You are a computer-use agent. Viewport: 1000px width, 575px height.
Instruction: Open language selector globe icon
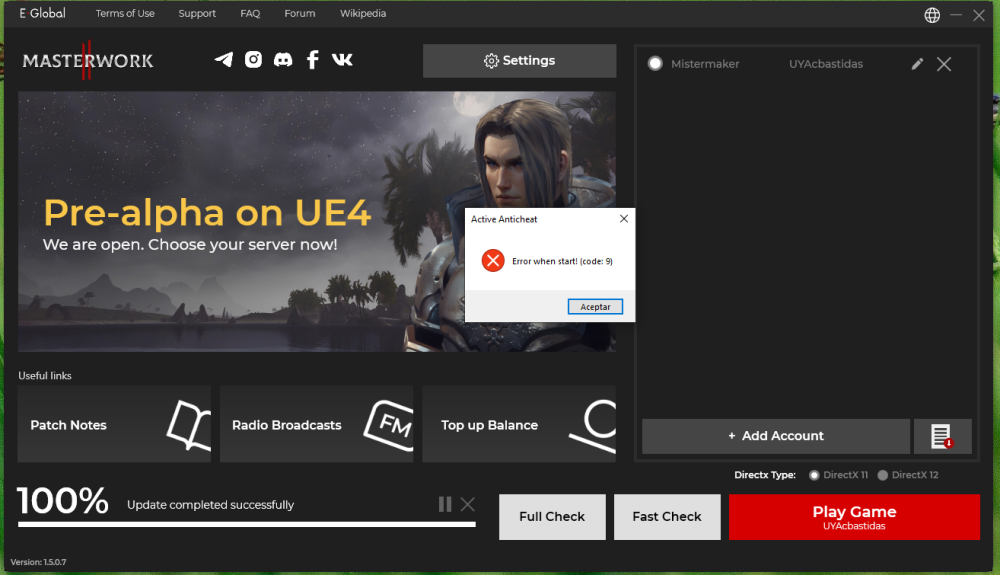click(x=932, y=15)
